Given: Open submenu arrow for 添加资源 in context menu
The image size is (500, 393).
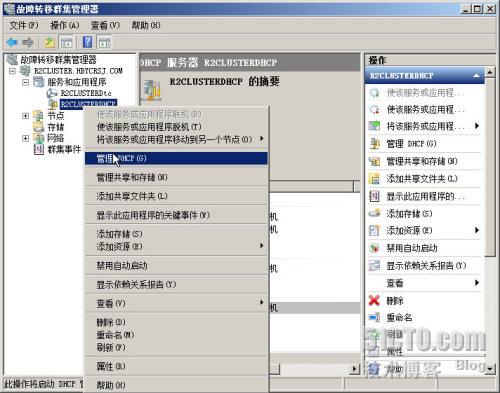Looking at the screenshot, I should (262, 246).
